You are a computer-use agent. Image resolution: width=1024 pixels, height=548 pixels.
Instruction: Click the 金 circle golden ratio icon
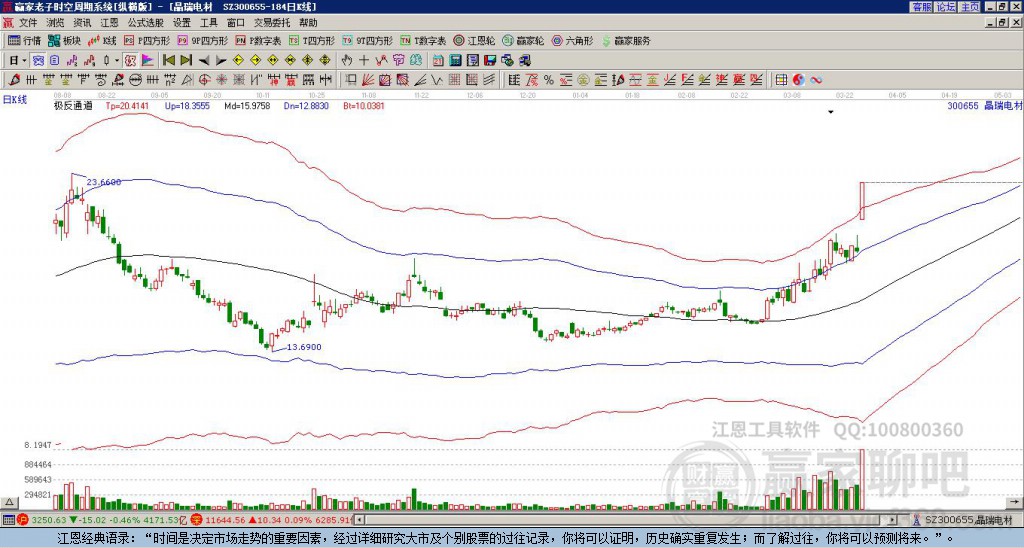click(x=583, y=80)
